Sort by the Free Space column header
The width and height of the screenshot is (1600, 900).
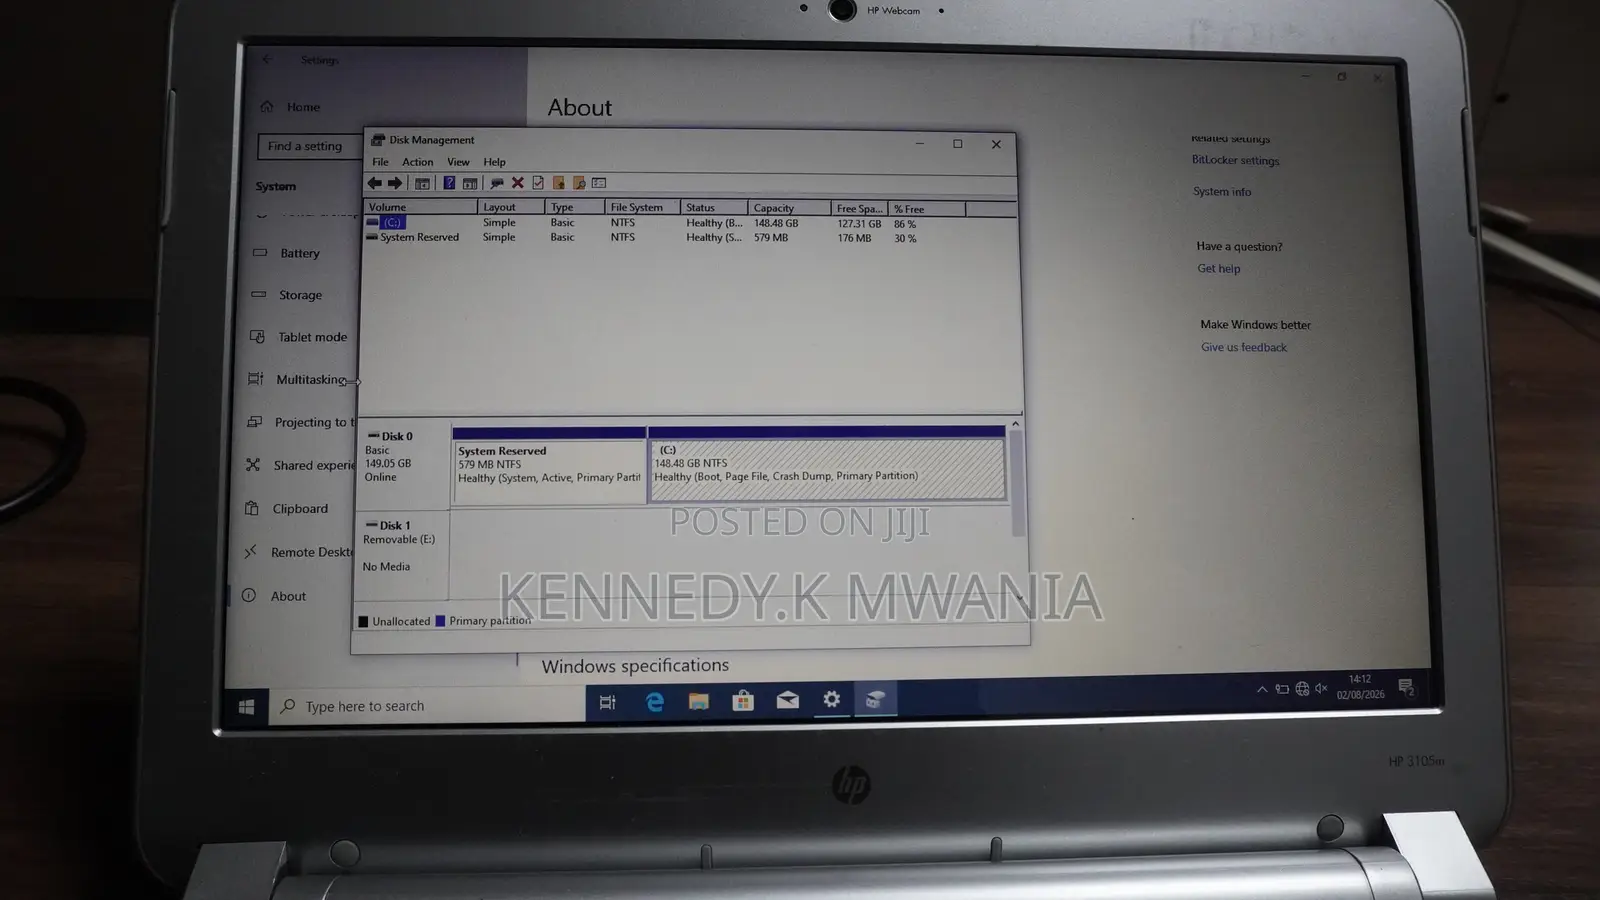pos(859,208)
